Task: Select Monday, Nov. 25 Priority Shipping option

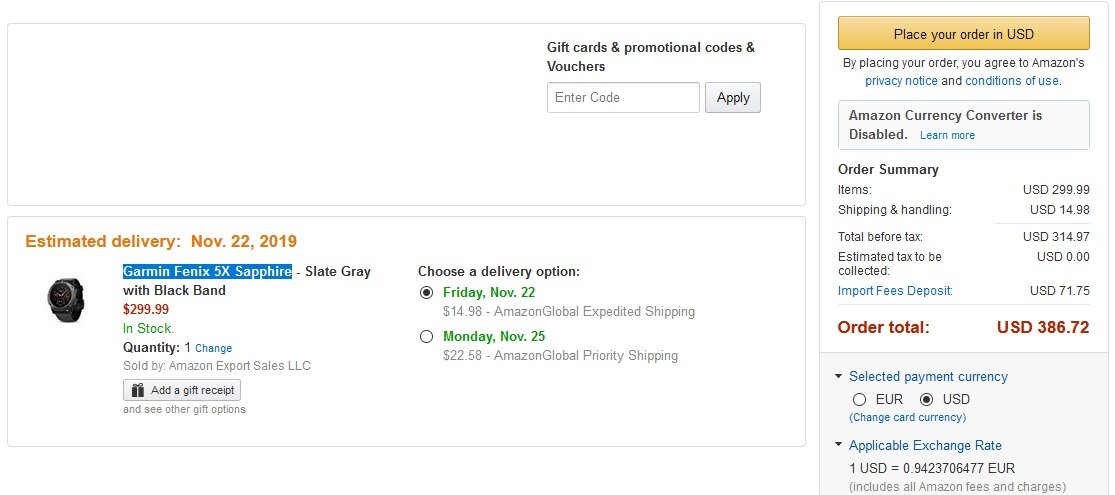Action: click(427, 336)
